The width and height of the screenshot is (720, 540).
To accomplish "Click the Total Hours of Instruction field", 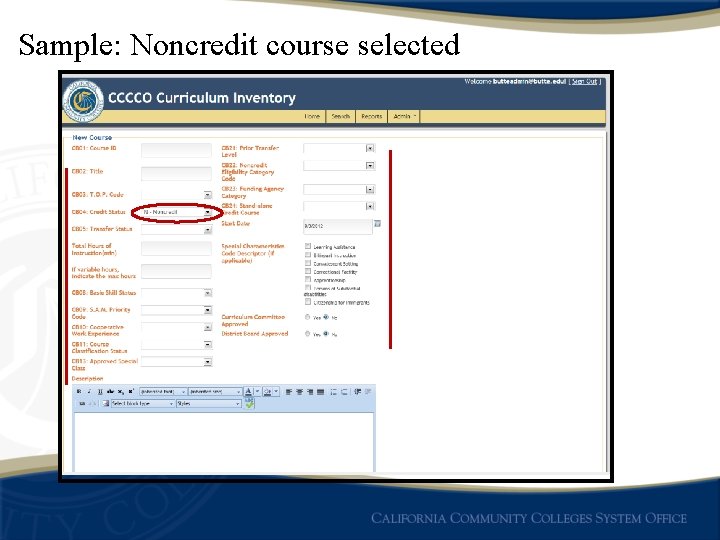I will tap(176, 248).
